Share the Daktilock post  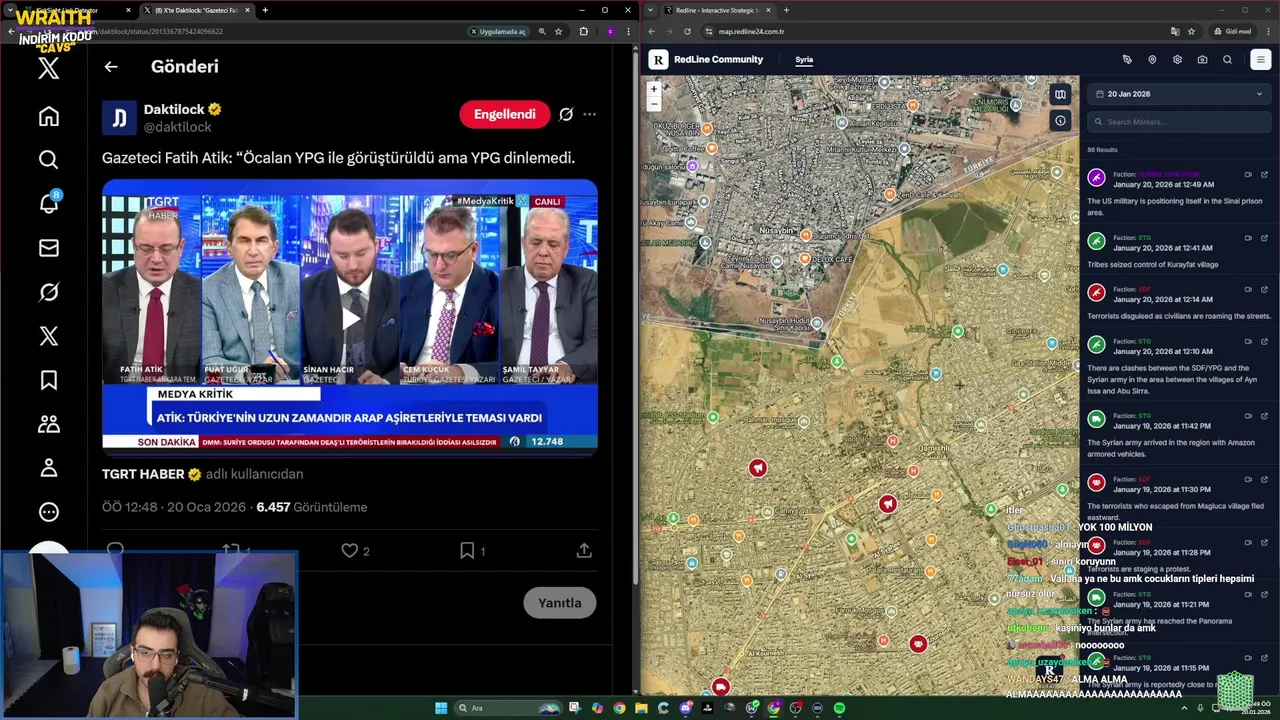(584, 550)
